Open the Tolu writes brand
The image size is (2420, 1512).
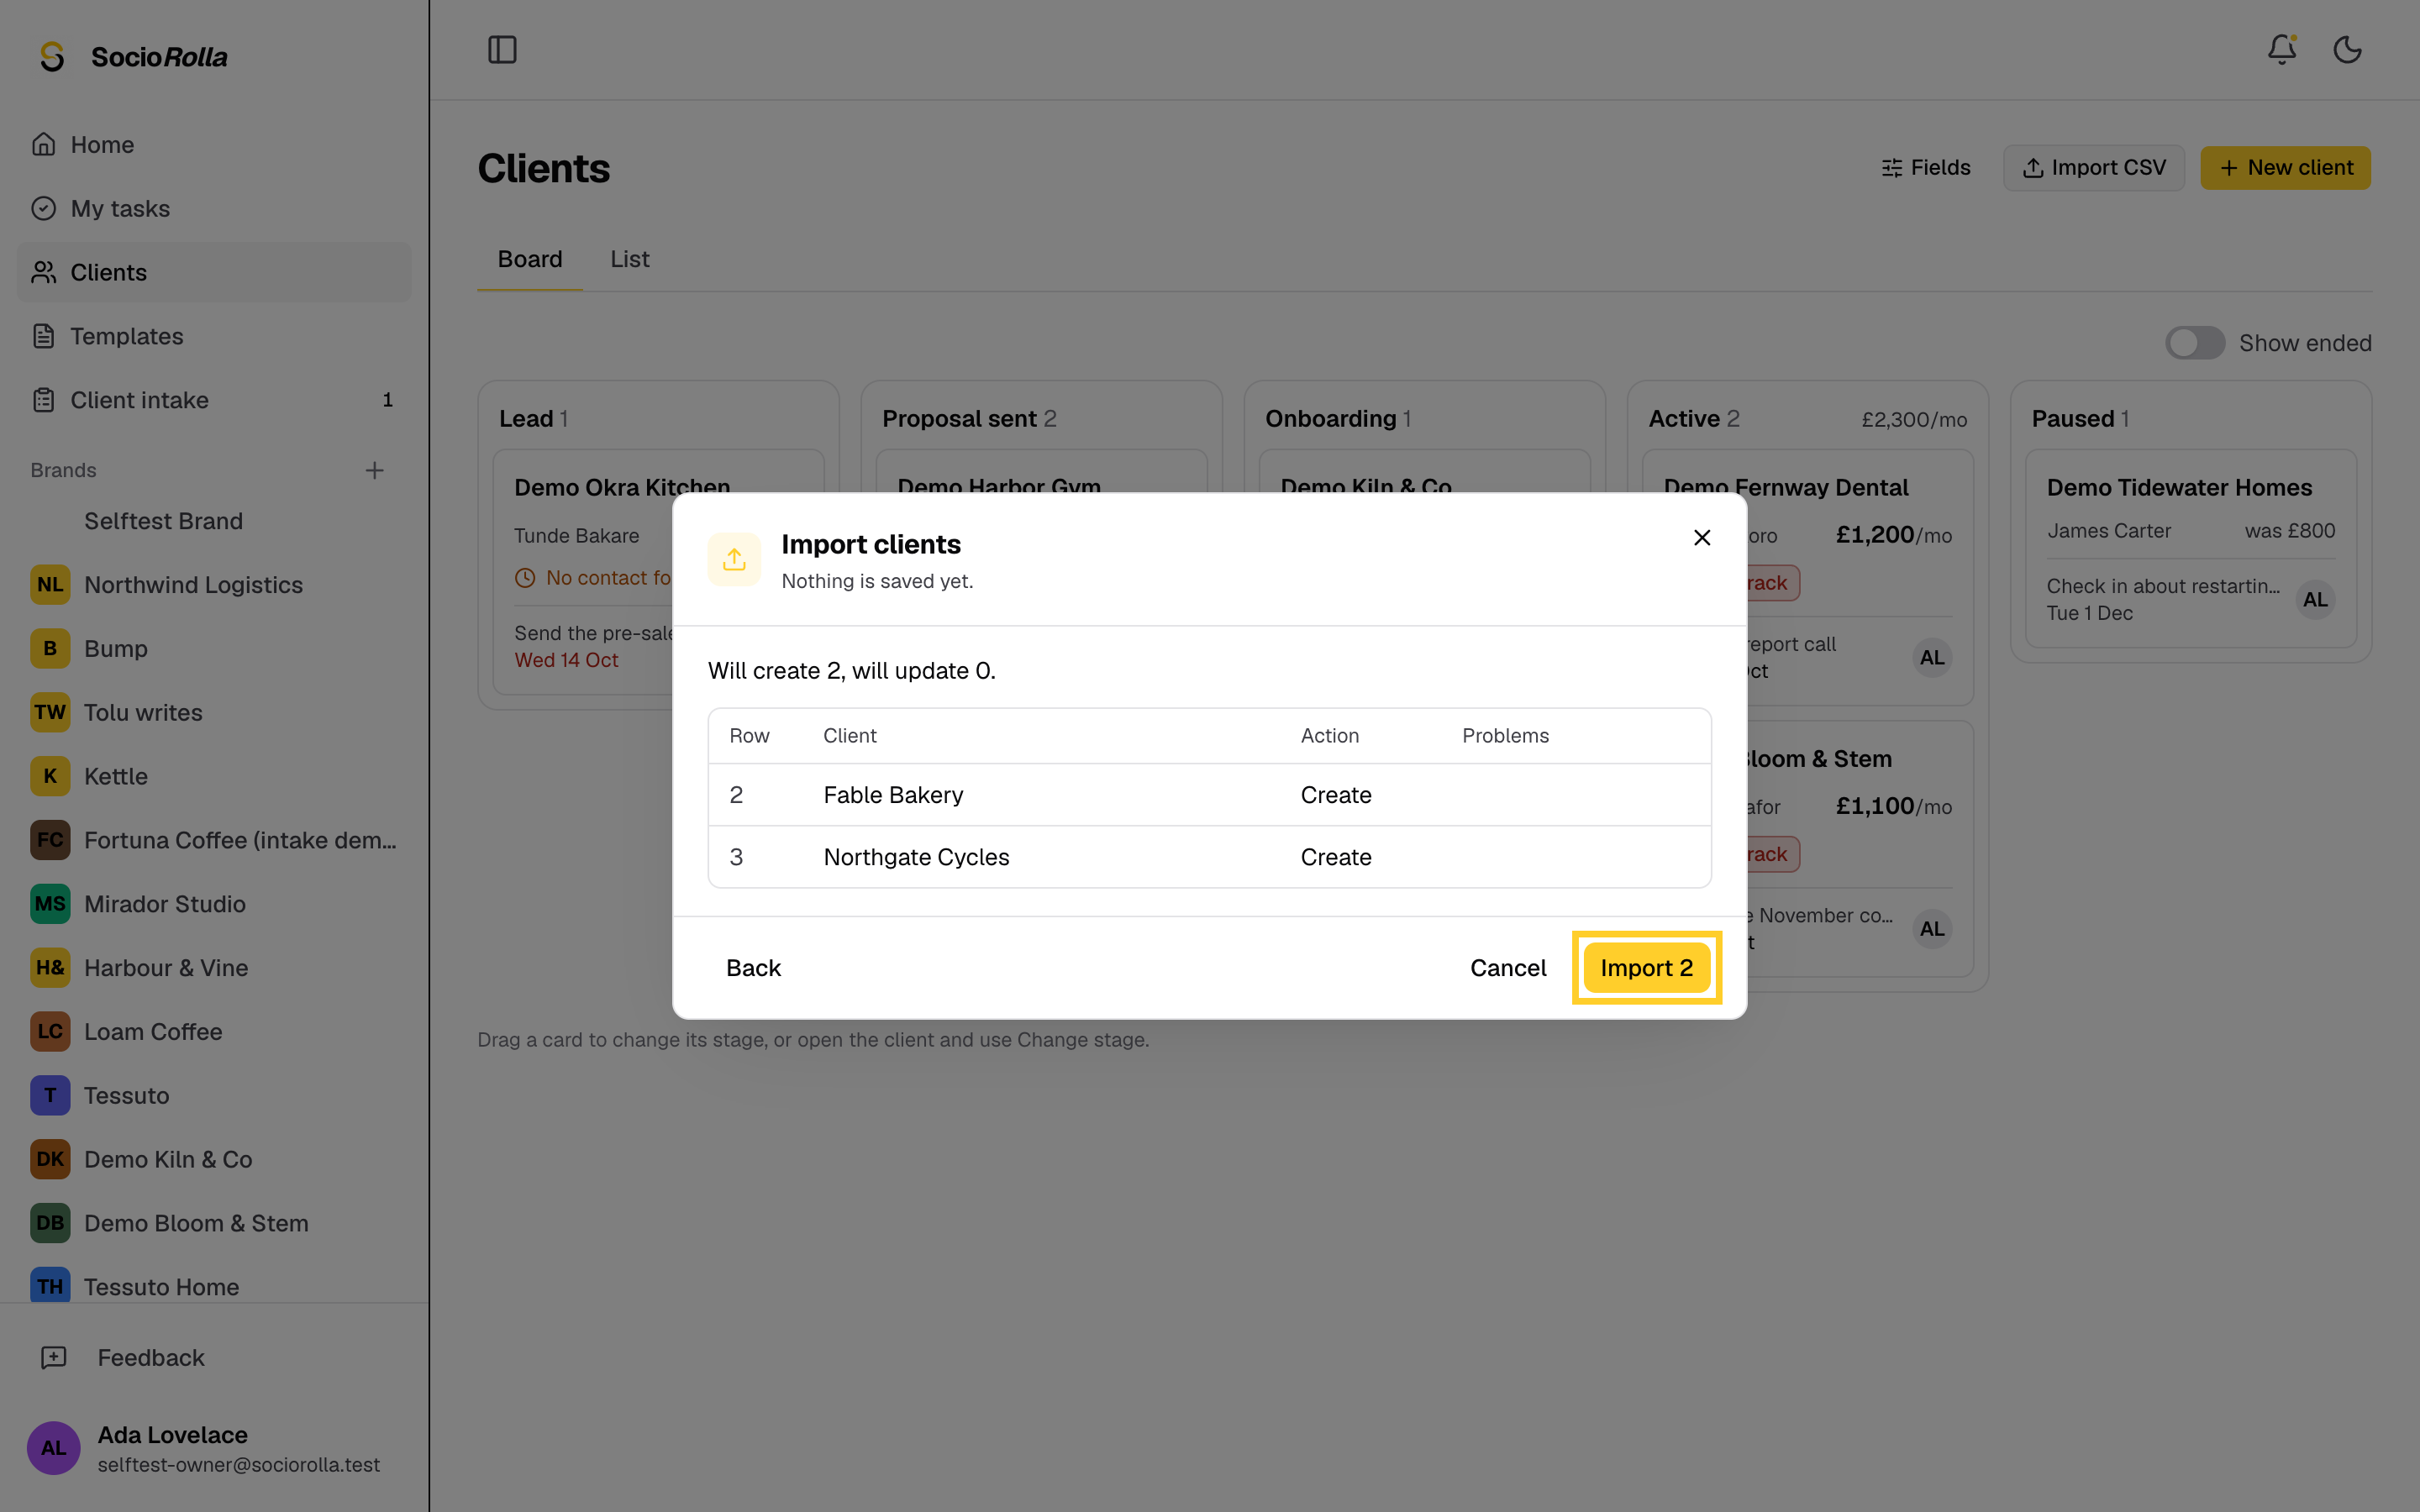coord(214,712)
